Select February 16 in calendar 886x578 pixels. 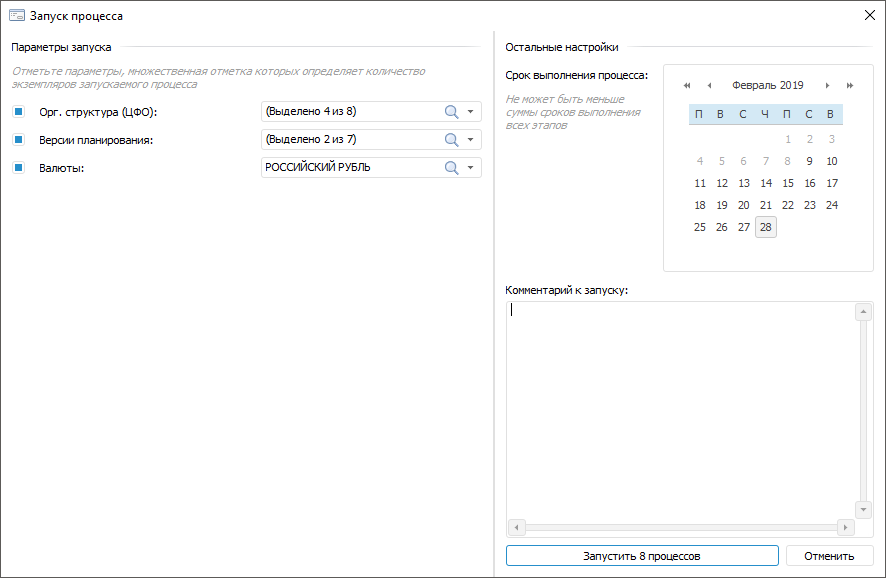[810, 184]
